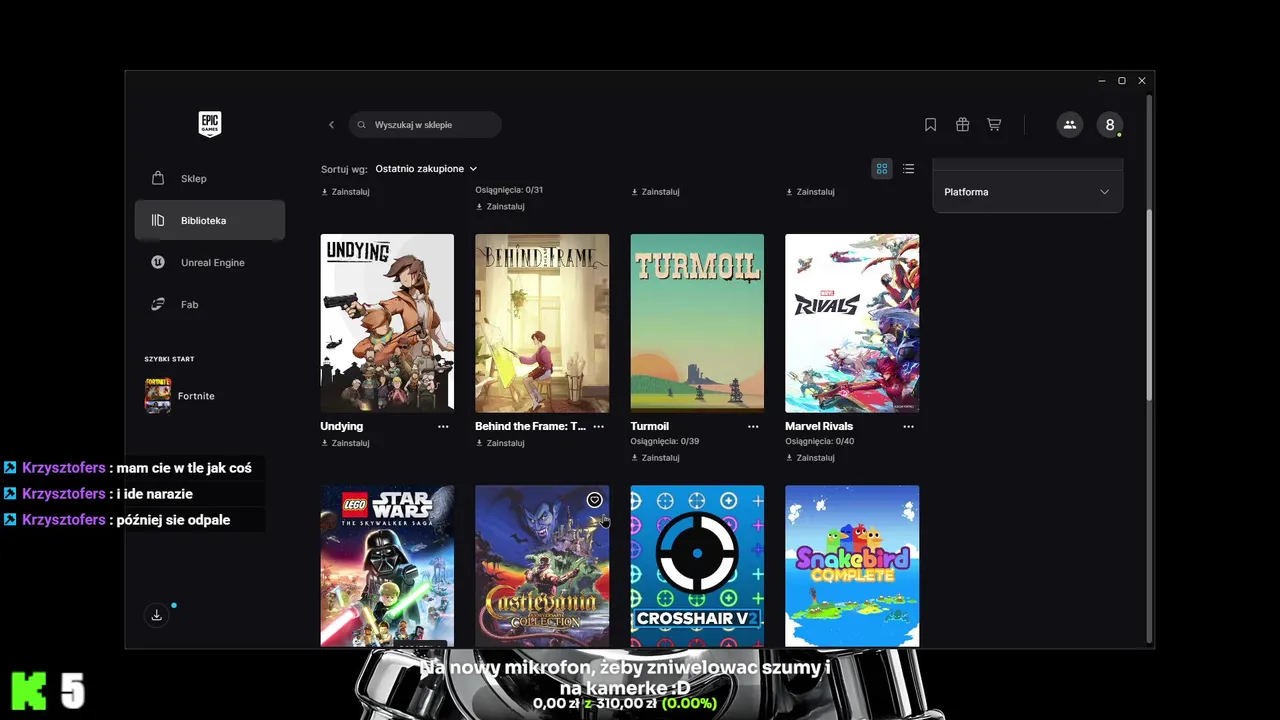
Task: Click Marvel Rivals Osiągnięcia: 0/40 text
Action: (820, 441)
